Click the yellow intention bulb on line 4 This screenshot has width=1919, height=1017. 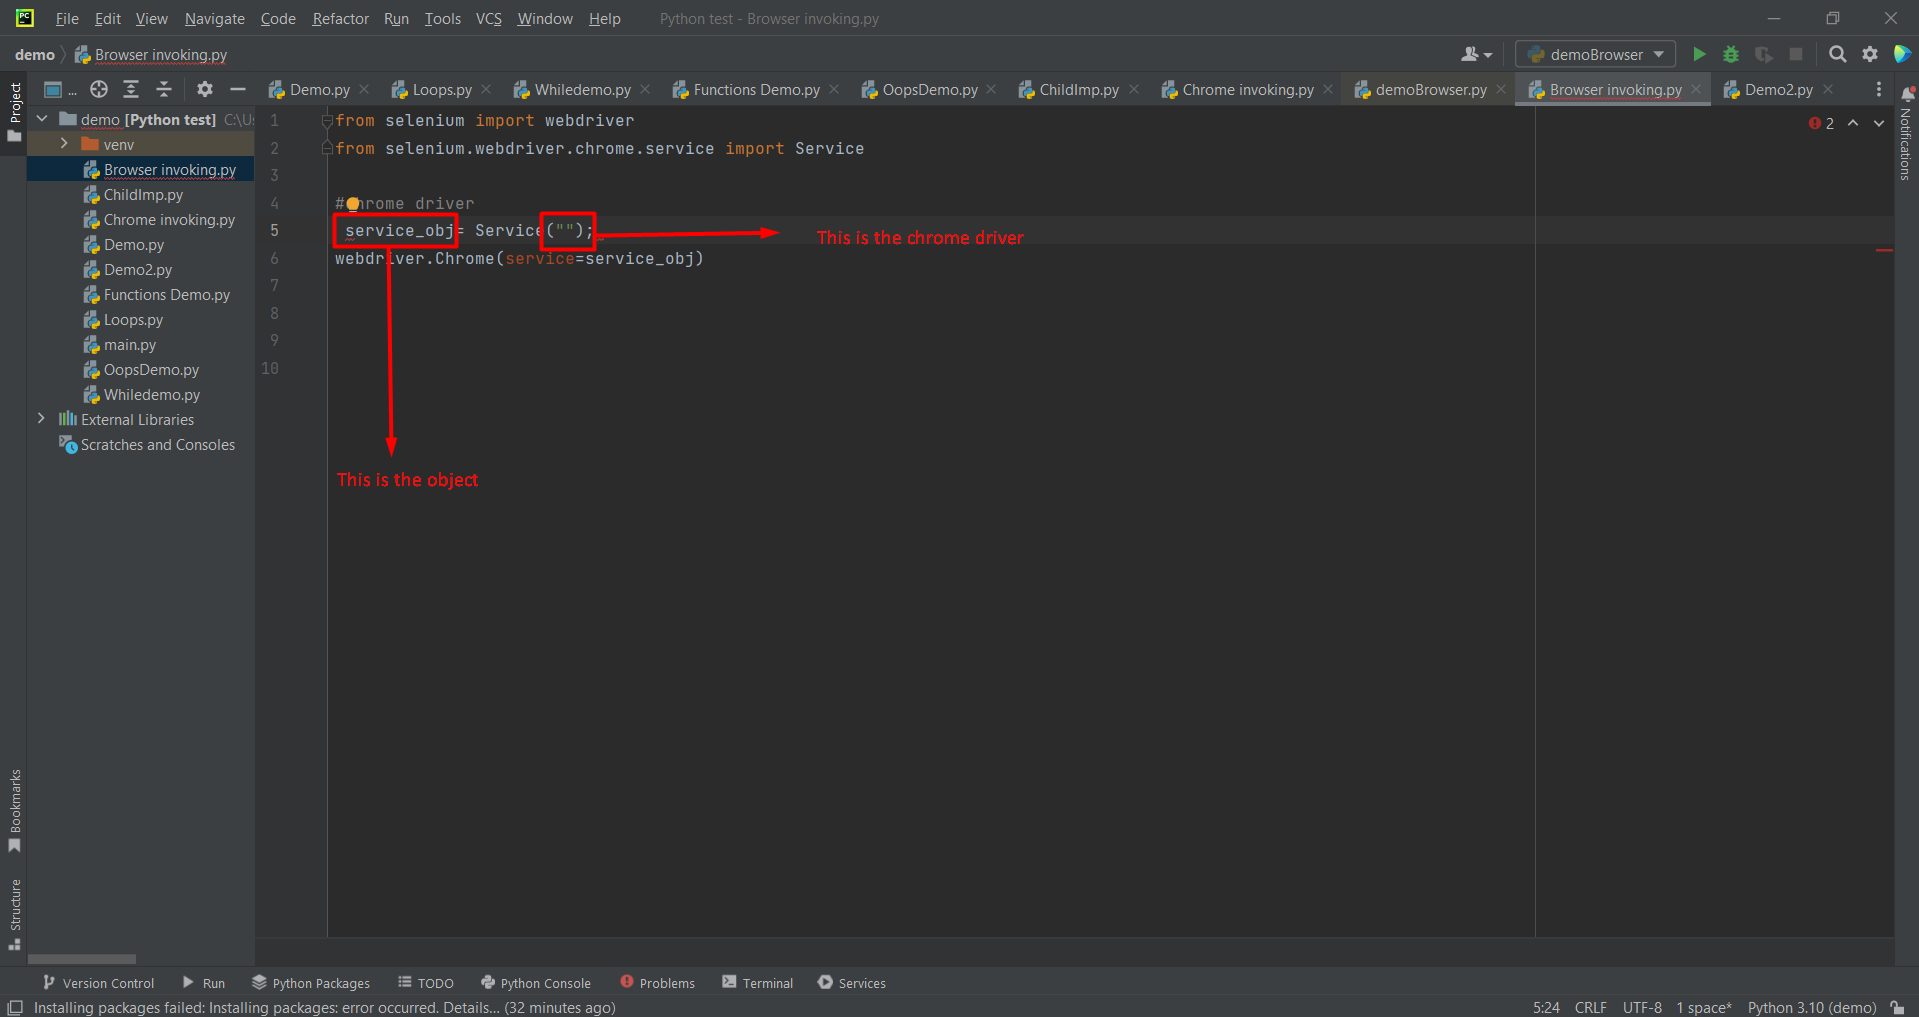(353, 204)
